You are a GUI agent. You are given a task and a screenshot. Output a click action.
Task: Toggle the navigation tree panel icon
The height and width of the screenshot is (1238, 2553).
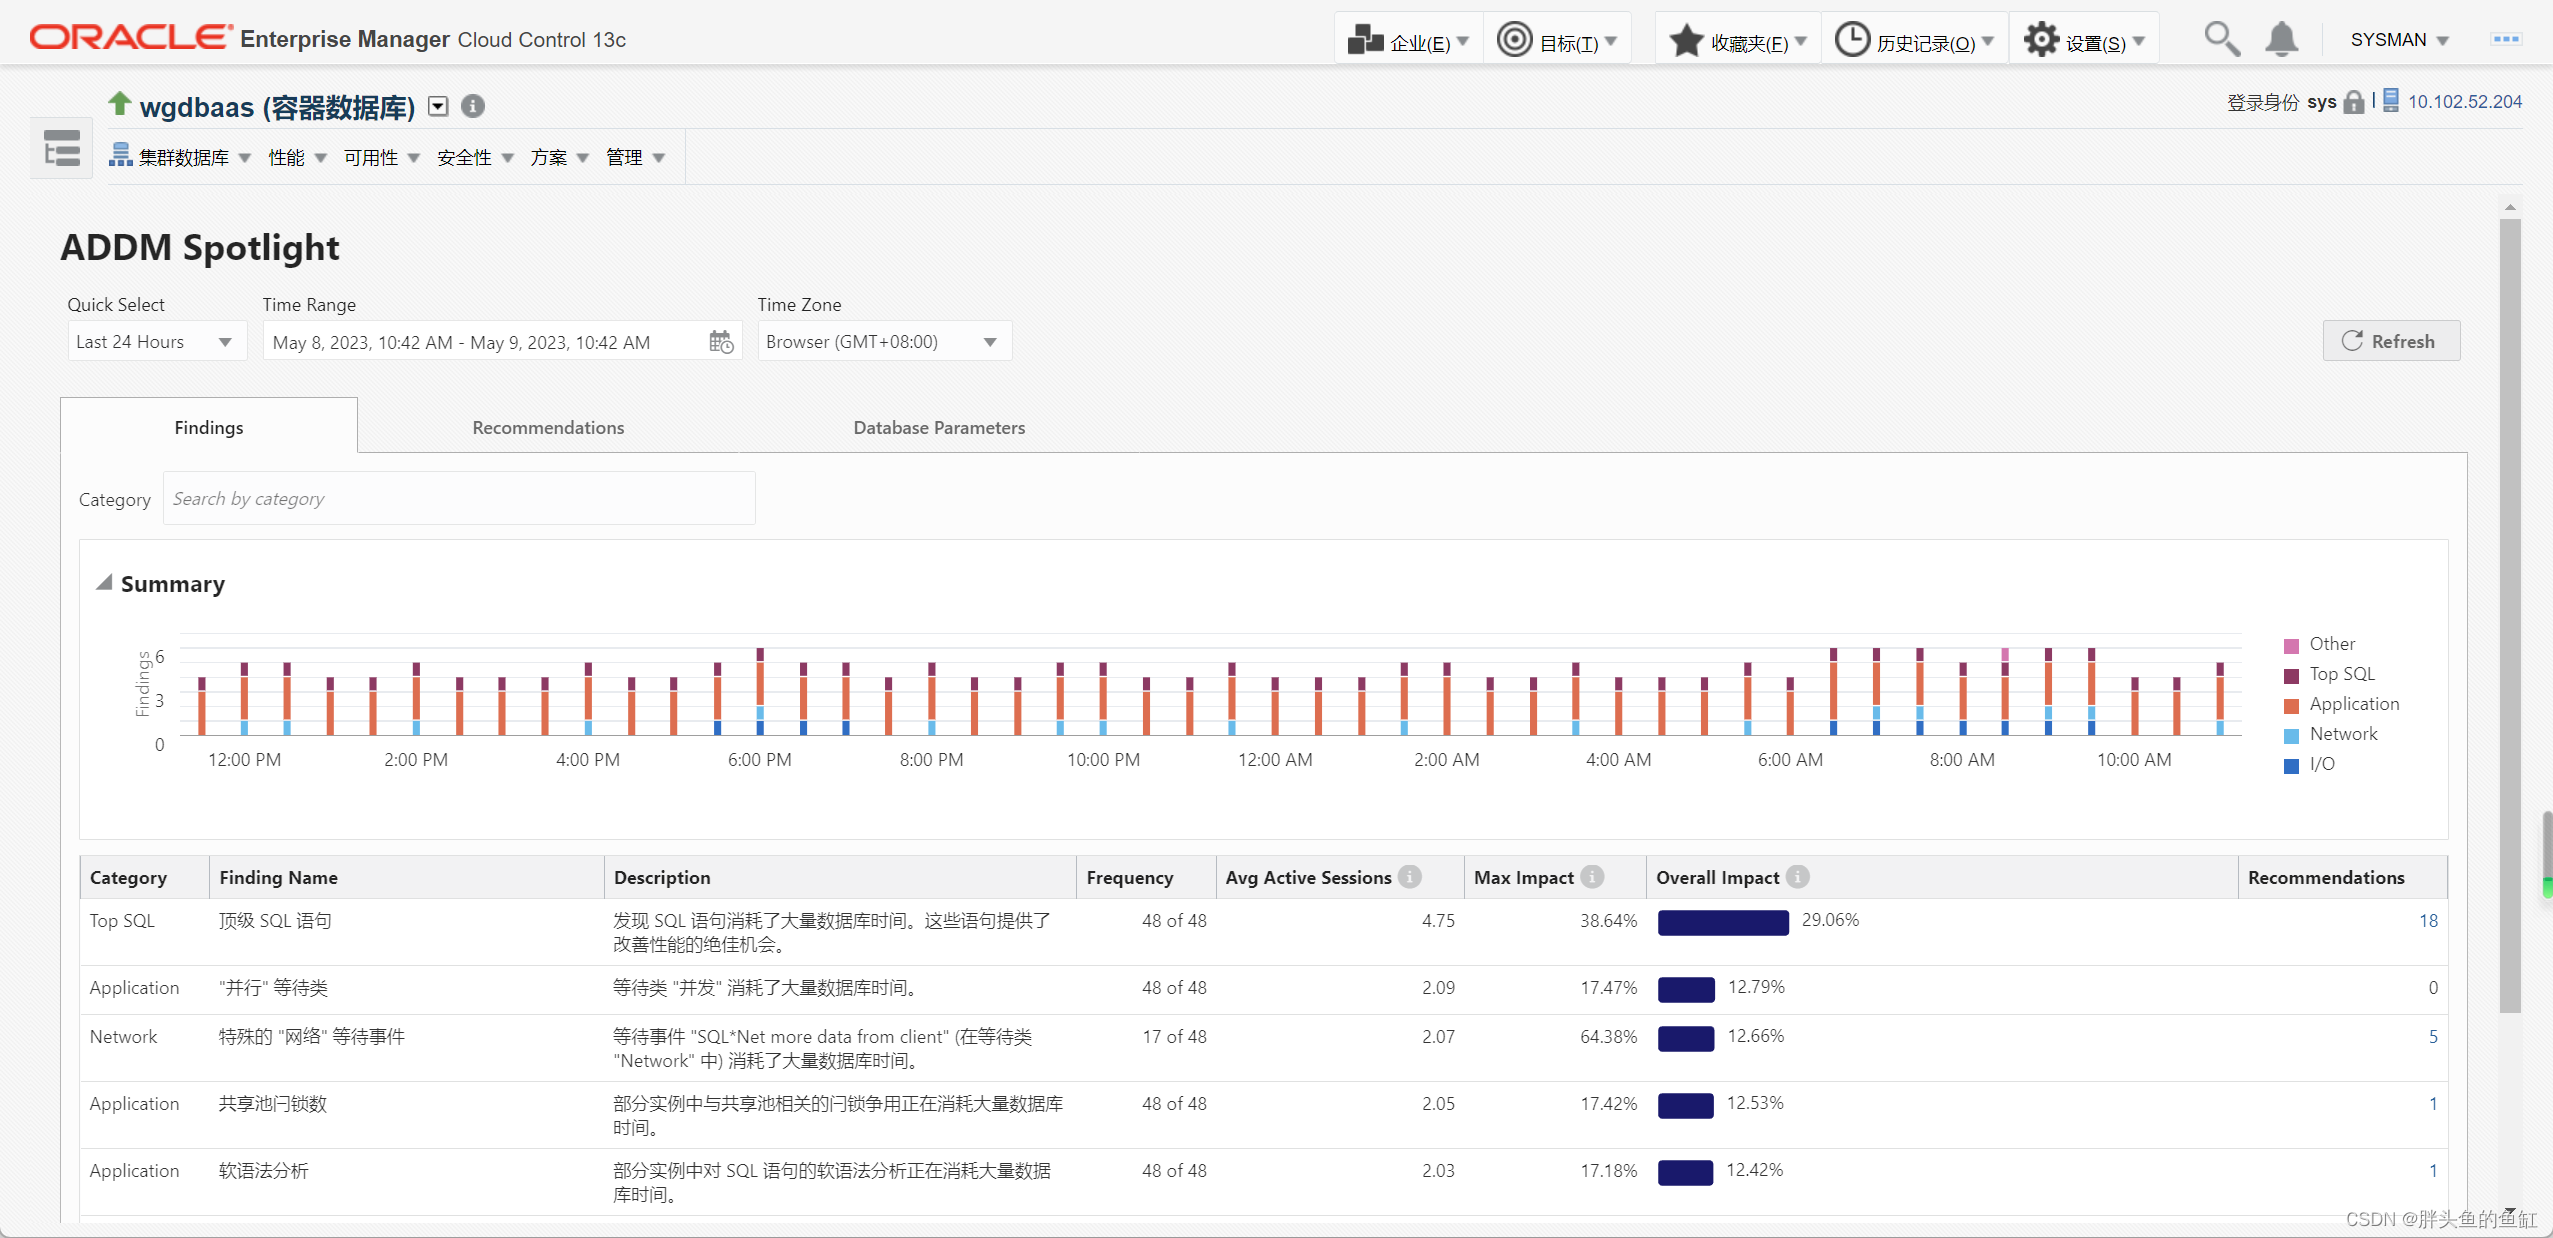click(62, 149)
